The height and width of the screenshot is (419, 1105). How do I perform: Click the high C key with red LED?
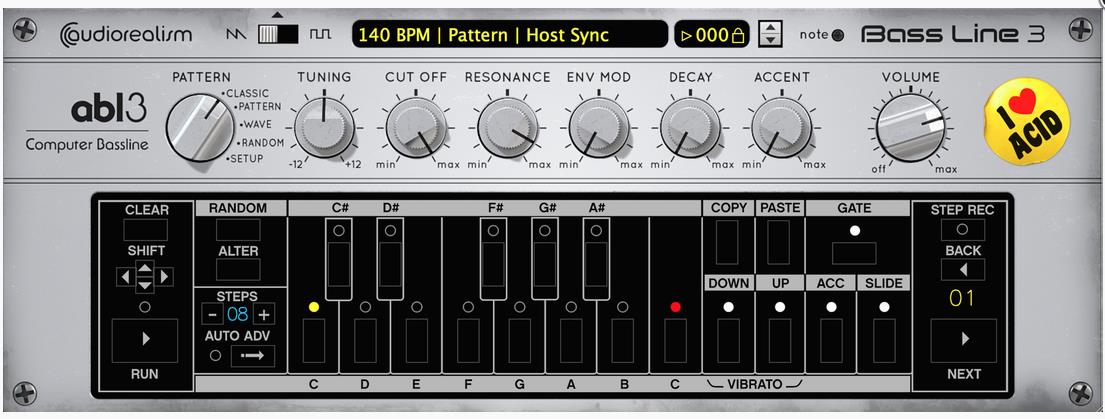tap(675, 340)
